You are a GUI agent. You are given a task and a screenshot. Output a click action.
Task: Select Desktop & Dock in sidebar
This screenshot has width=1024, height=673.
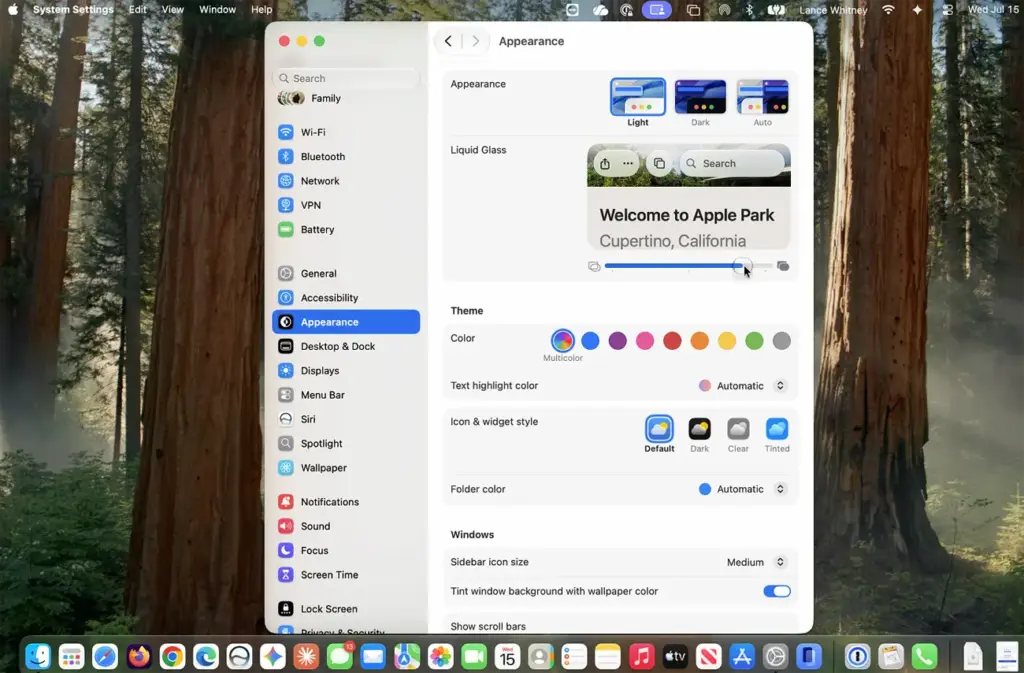(346, 346)
